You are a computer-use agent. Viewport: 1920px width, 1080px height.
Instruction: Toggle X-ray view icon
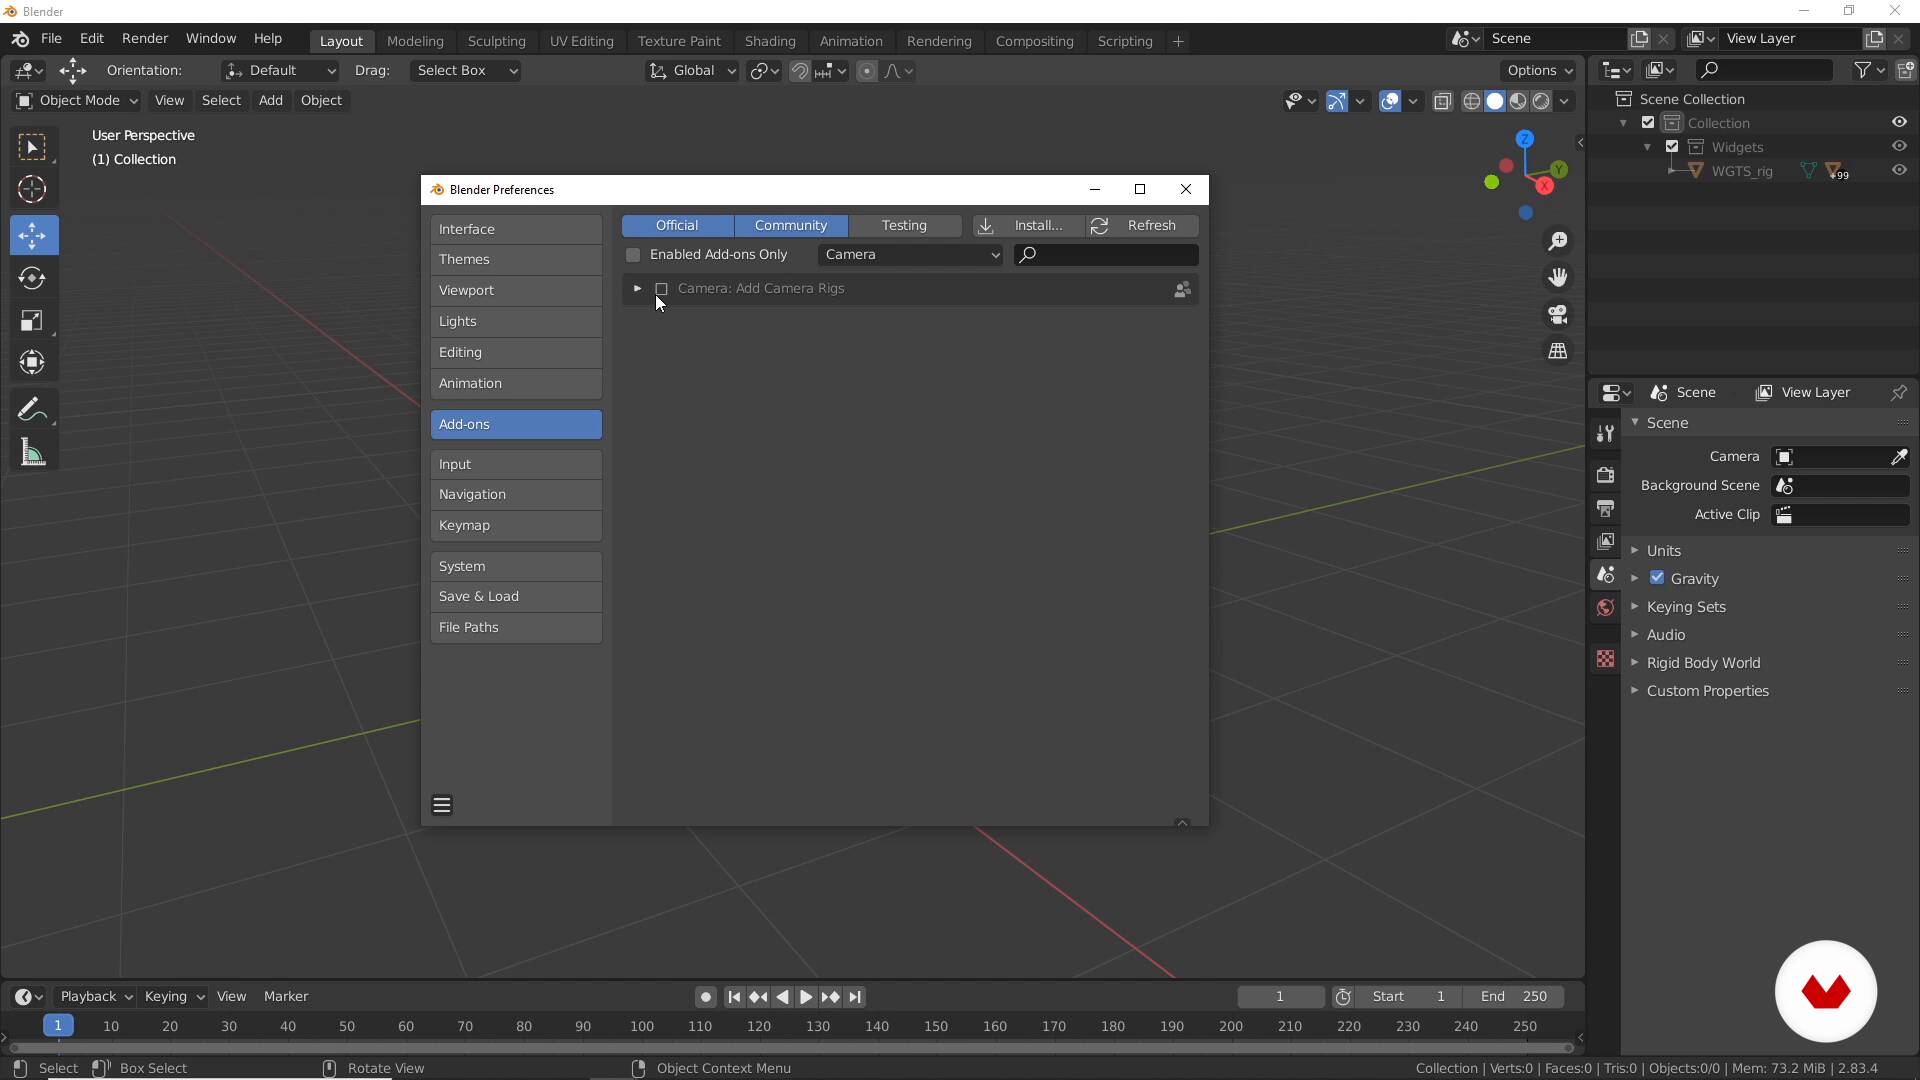coord(1442,101)
